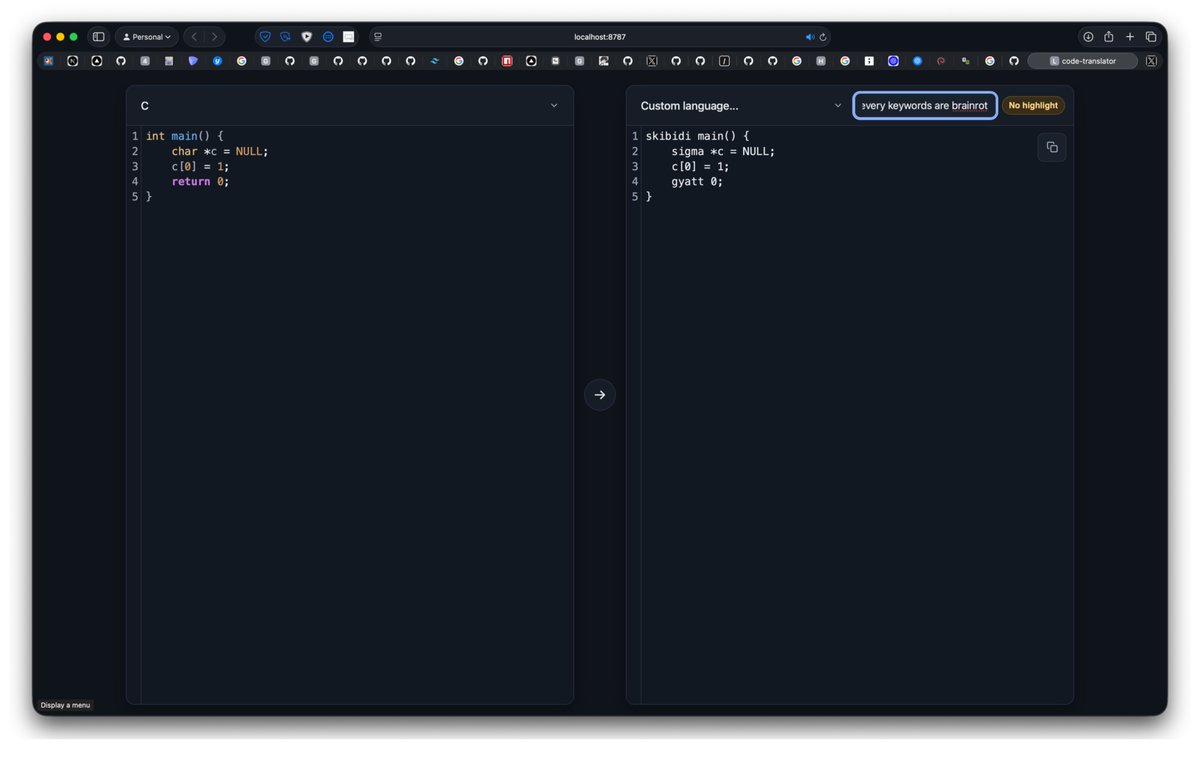This screenshot has width=1200, height=759.
Task: Toggle the No highlight badge
Action: [x=1033, y=106]
